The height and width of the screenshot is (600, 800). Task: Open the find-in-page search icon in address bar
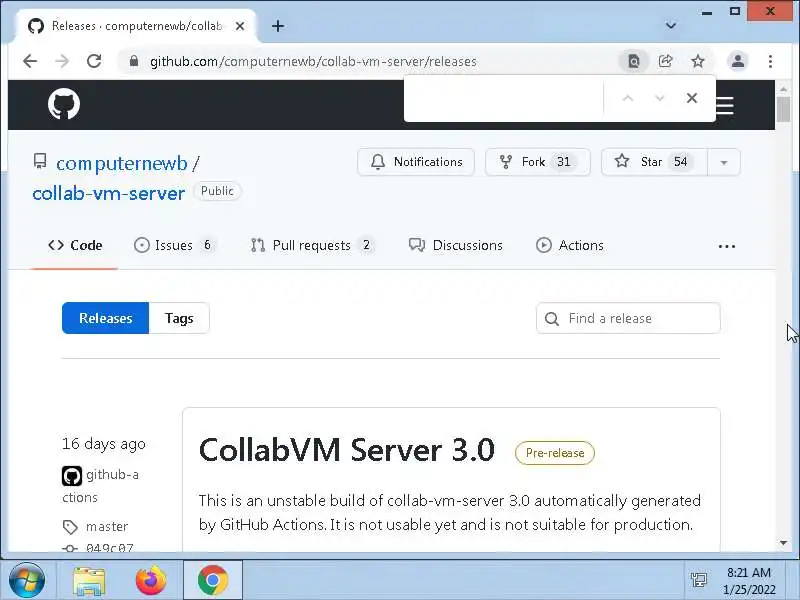coord(633,62)
